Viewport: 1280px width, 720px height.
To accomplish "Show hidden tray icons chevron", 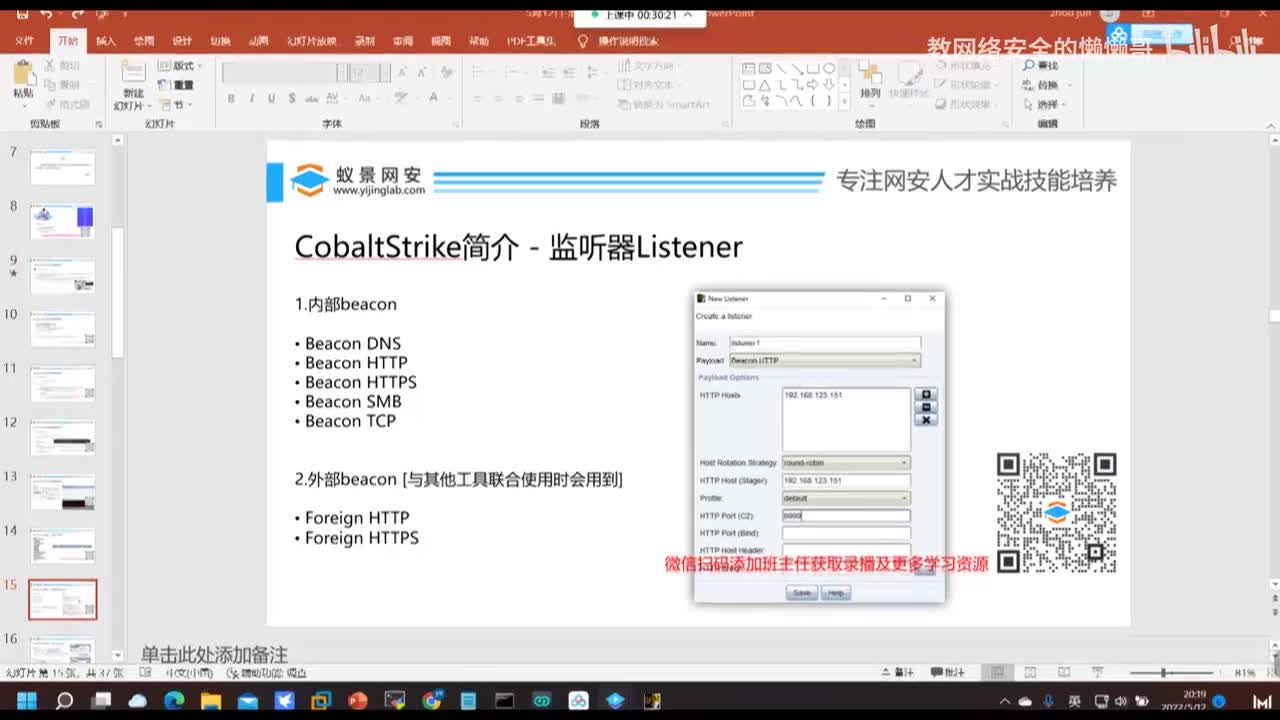I will pyautogui.click(x=1005, y=700).
